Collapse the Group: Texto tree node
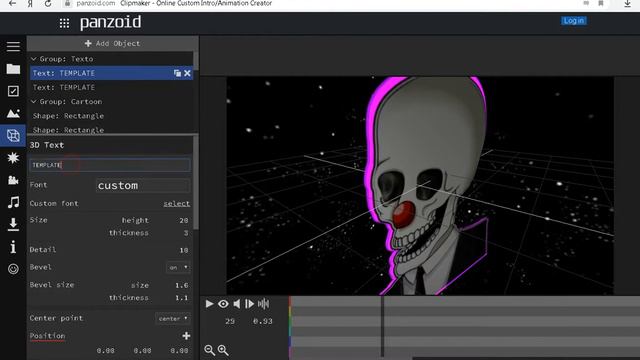Screen dimensions: 640x360 pos(34,59)
